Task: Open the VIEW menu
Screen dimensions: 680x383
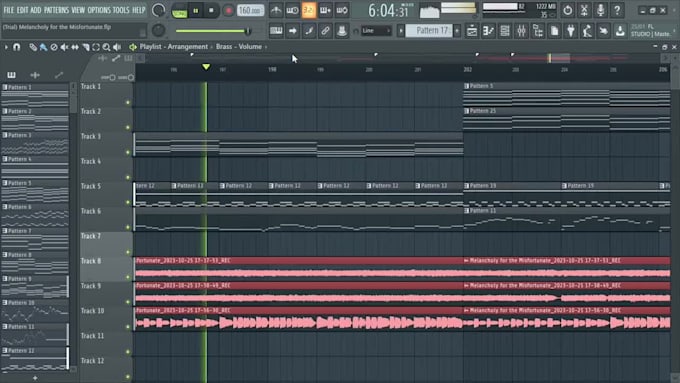Action: [78, 10]
